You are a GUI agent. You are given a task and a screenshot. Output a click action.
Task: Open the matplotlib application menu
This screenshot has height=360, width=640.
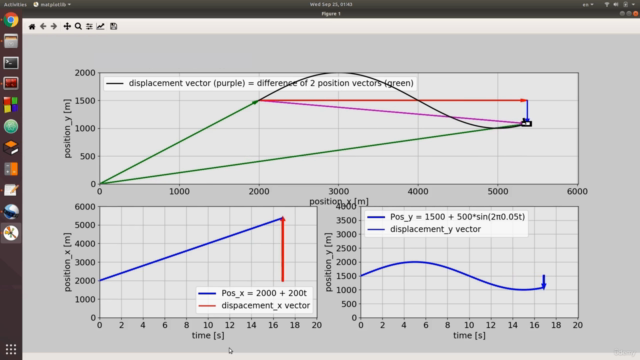tap(52, 4)
